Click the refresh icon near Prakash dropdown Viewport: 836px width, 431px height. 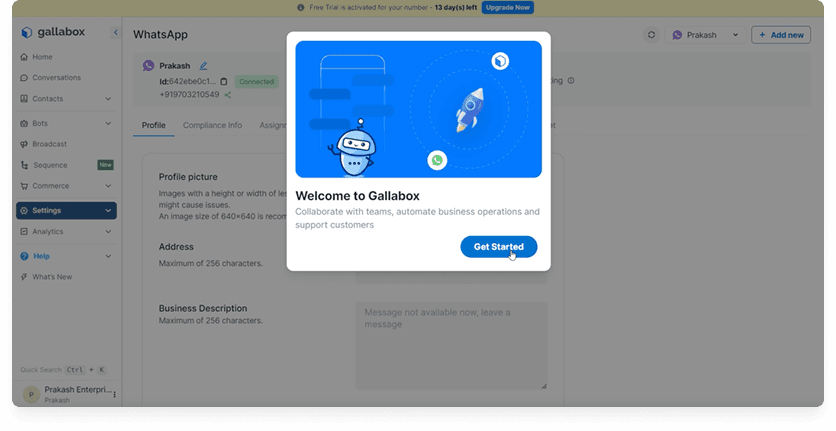(651, 35)
